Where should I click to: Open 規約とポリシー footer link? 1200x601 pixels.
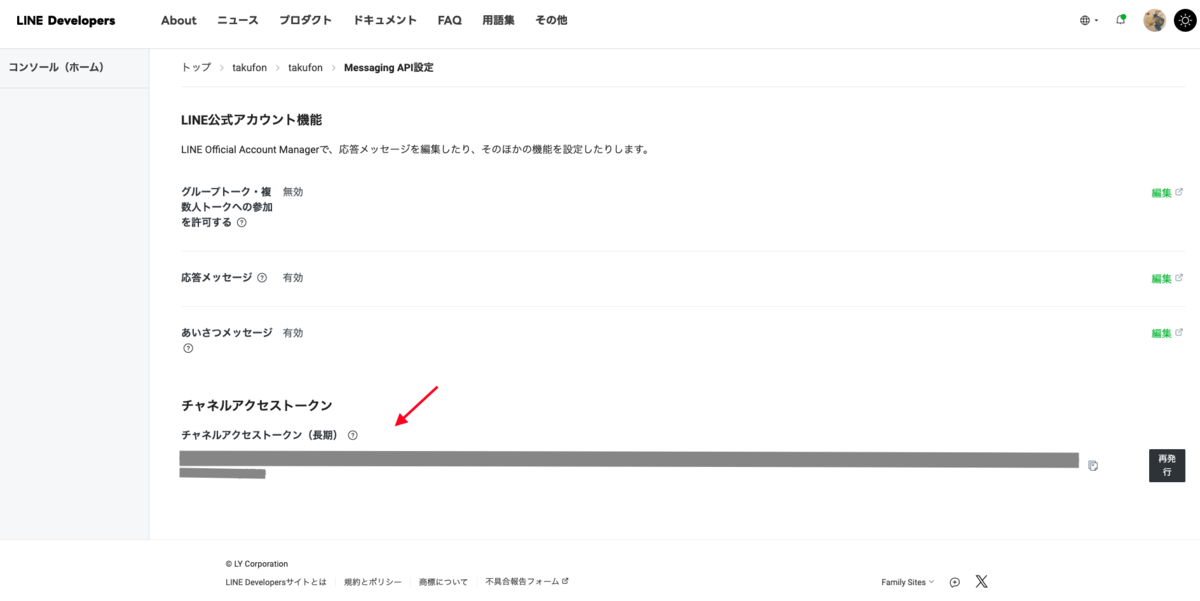373,582
